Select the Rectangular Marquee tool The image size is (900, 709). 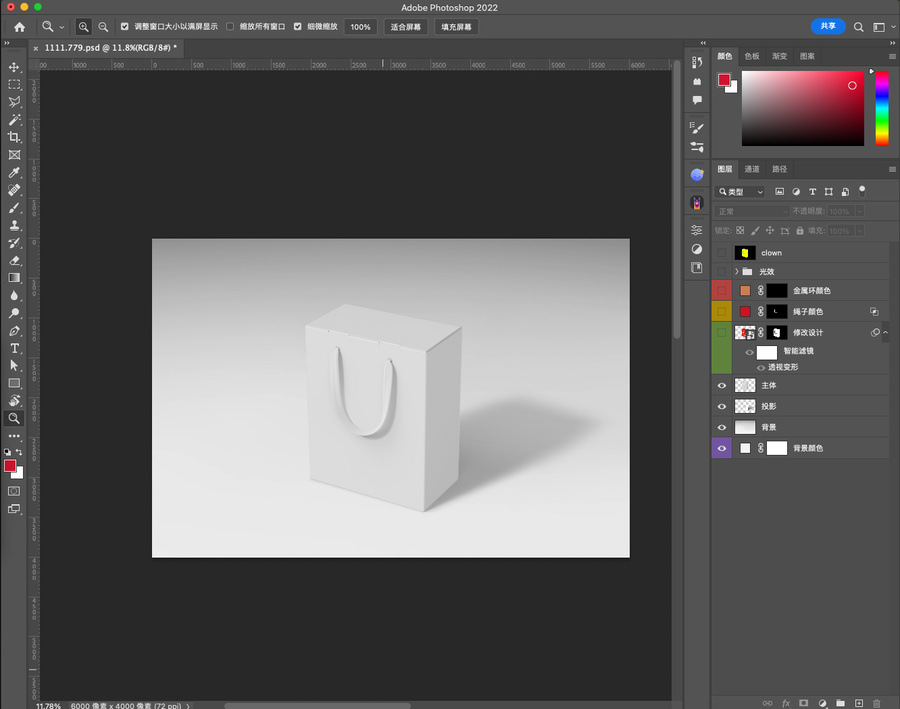(x=14, y=84)
